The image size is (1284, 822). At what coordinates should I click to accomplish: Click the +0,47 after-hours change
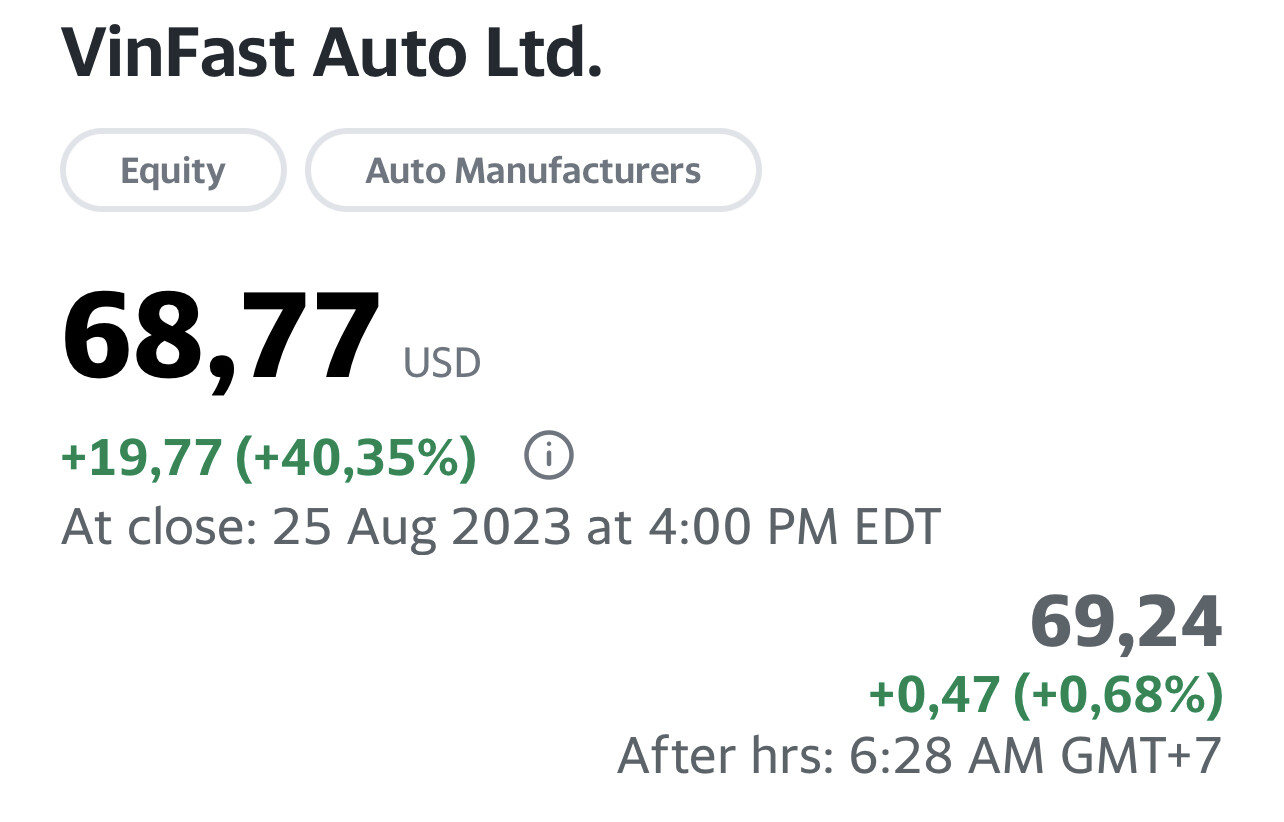pos(934,695)
